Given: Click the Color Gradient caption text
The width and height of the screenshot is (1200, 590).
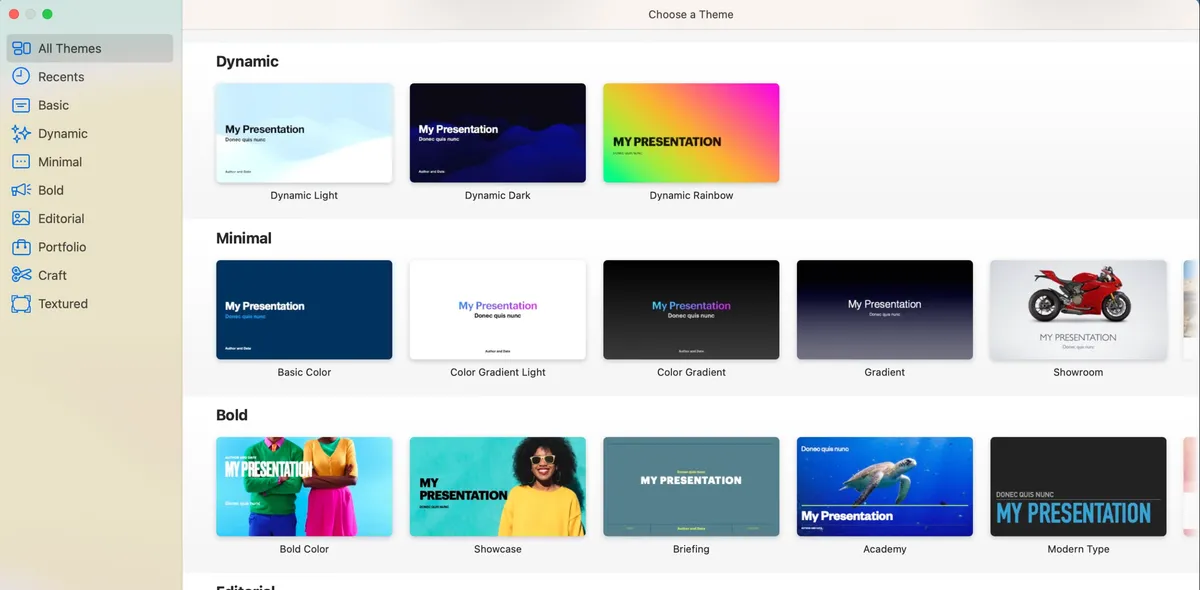Looking at the screenshot, I should click(691, 372).
